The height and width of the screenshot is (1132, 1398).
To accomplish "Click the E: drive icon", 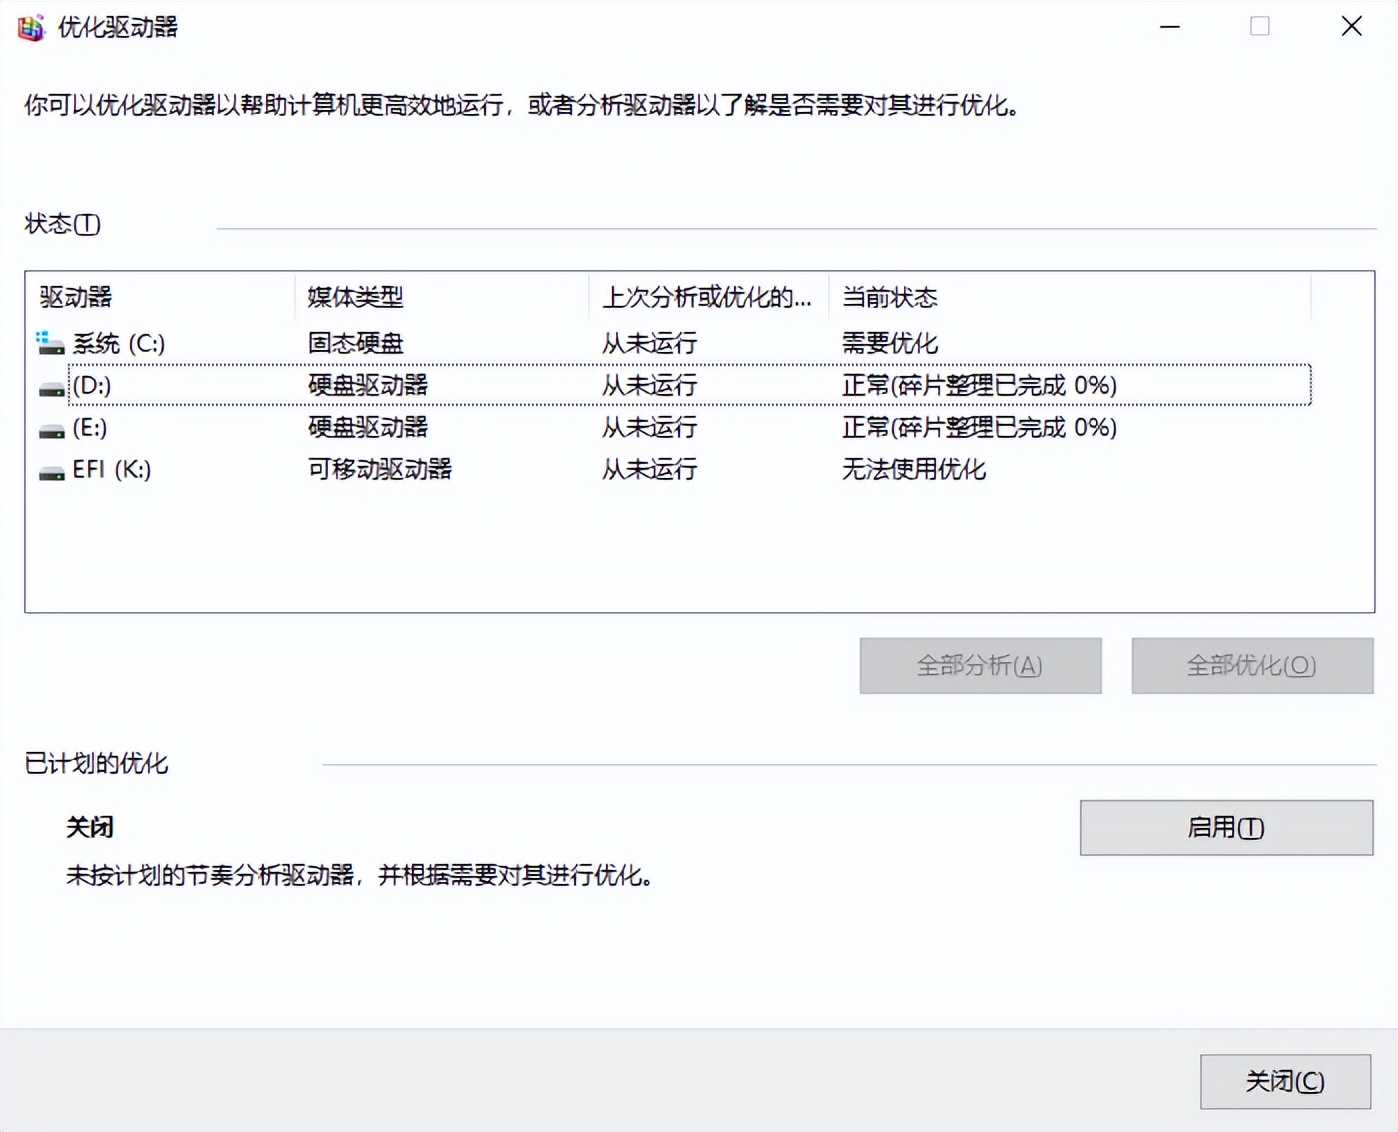I will (x=51, y=430).
